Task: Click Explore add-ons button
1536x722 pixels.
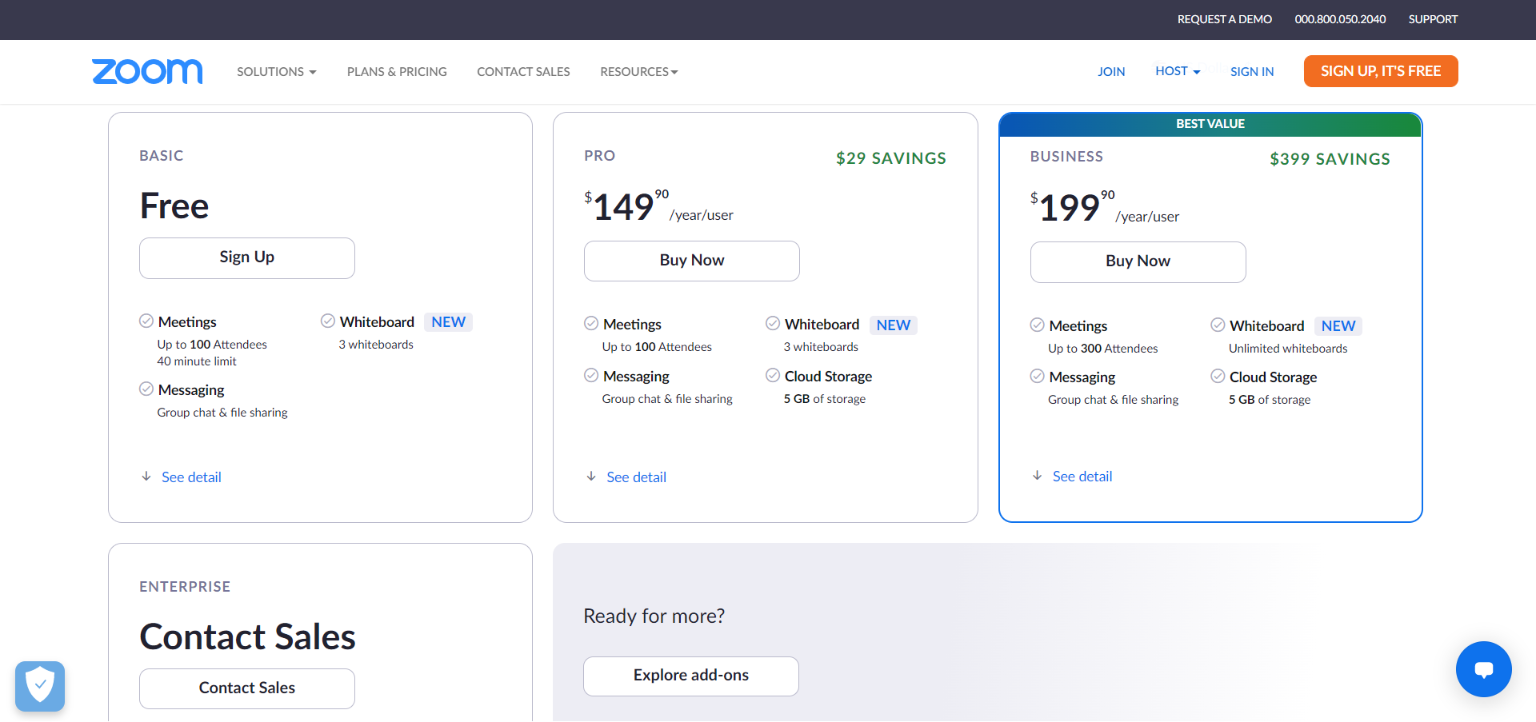Action: tap(691, 676)
